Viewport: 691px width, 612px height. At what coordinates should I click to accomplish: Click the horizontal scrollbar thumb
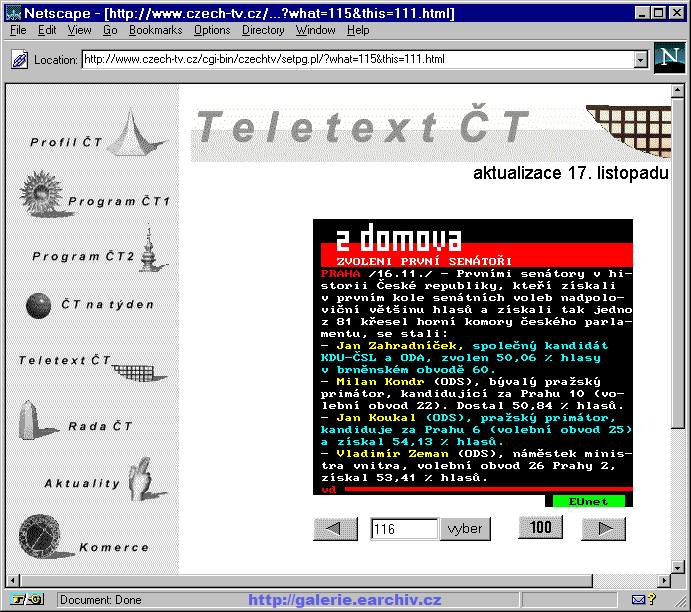click(x=307, y=580)
